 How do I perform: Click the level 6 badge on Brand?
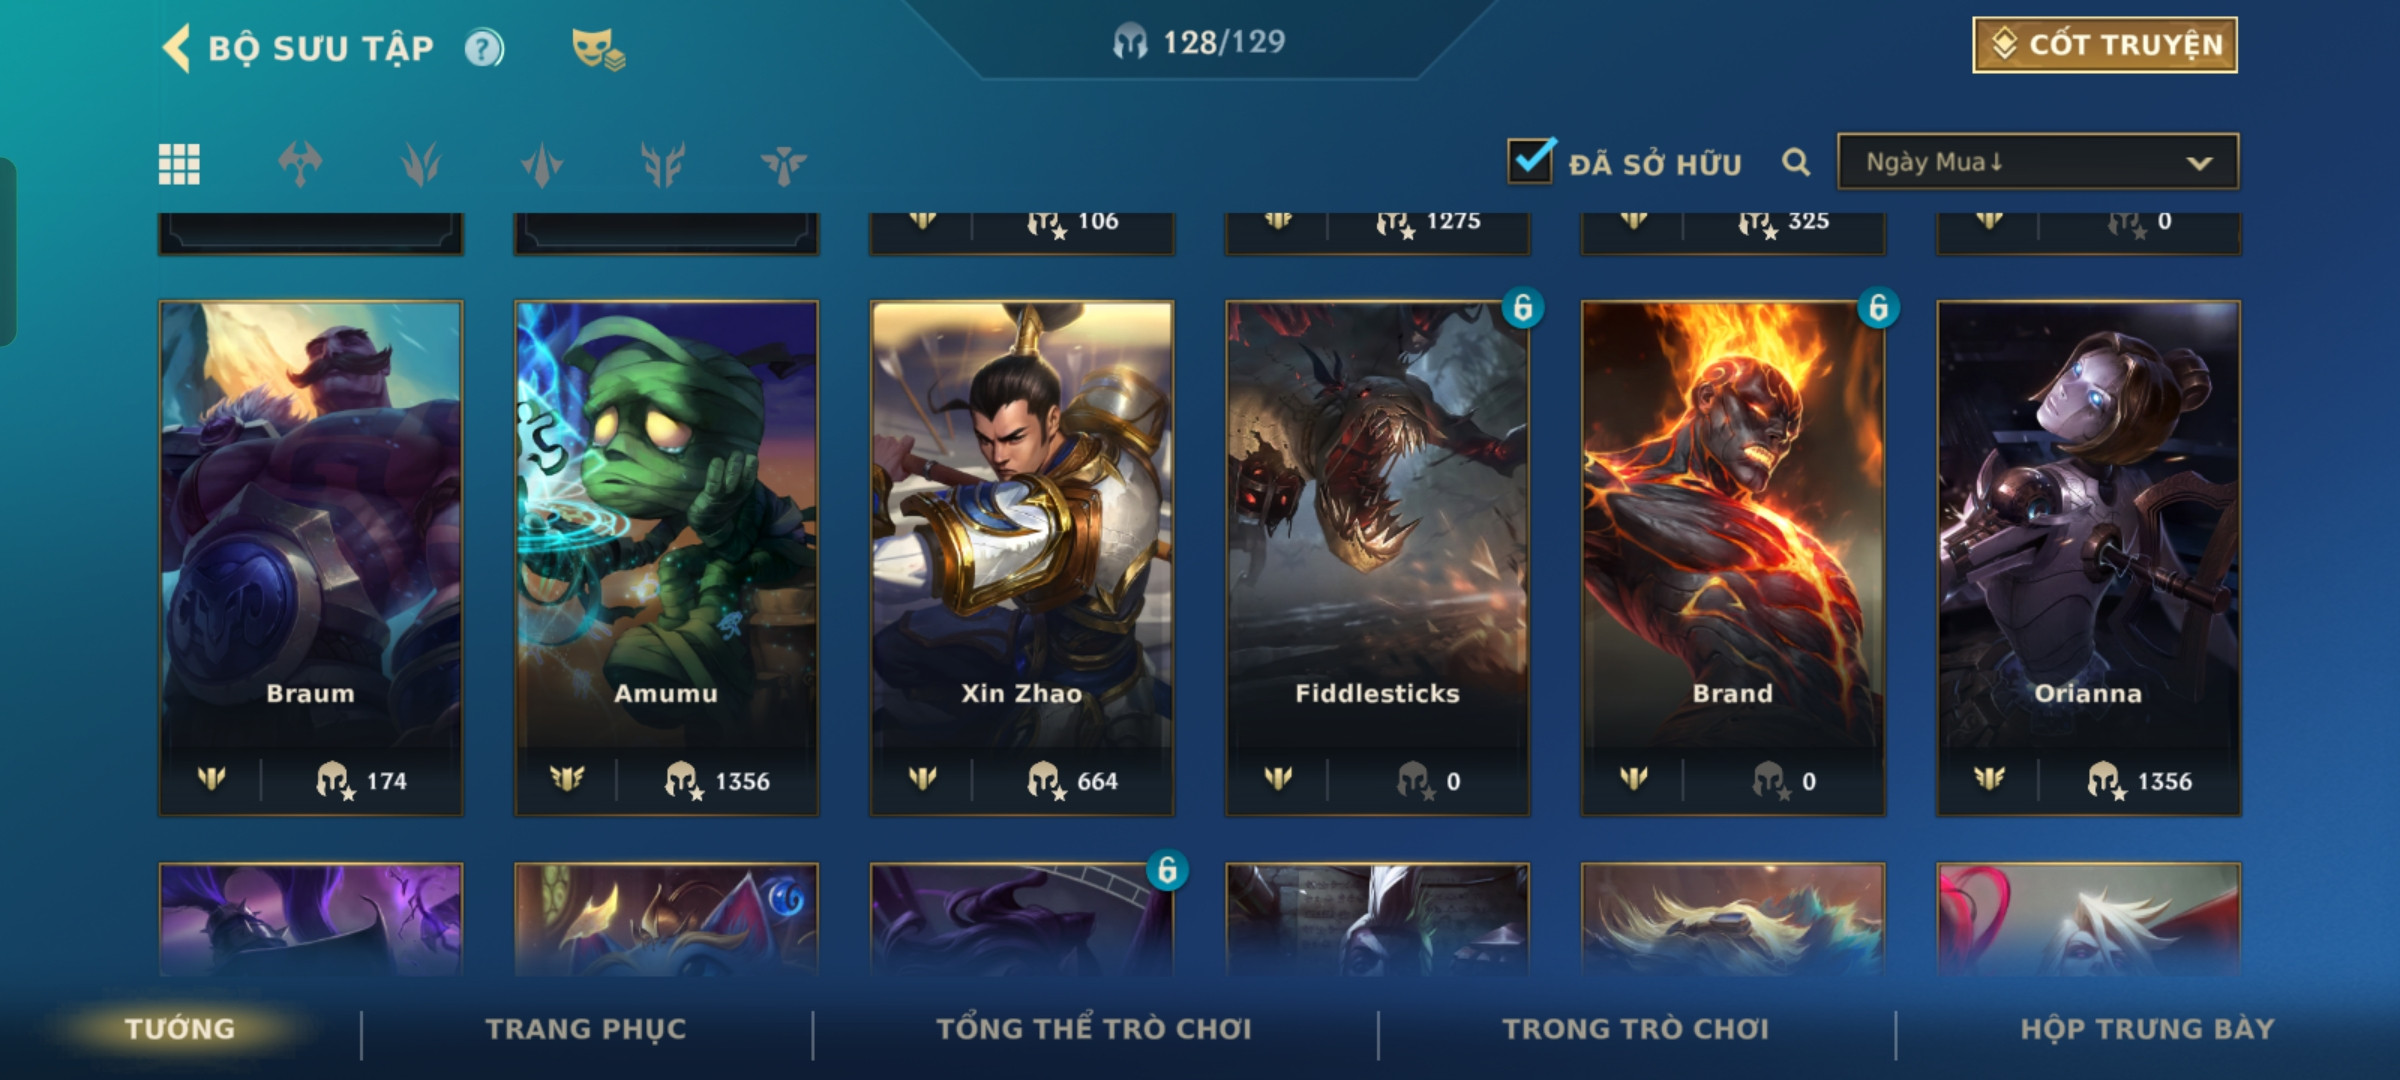click(x=1878, y=308)
